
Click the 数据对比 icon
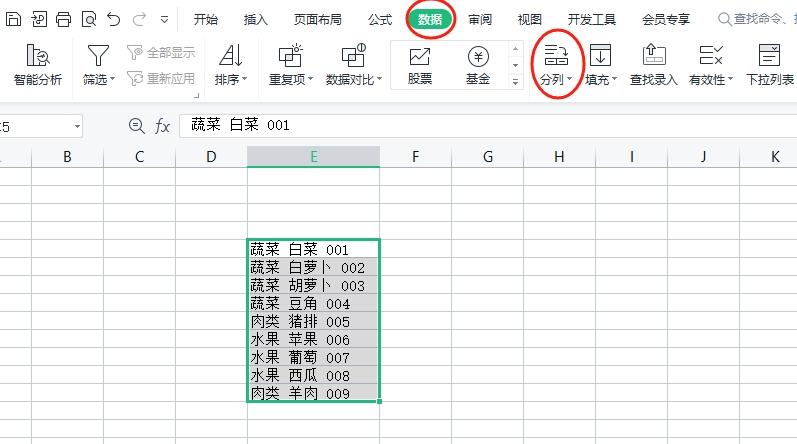(x=353, y=56)
